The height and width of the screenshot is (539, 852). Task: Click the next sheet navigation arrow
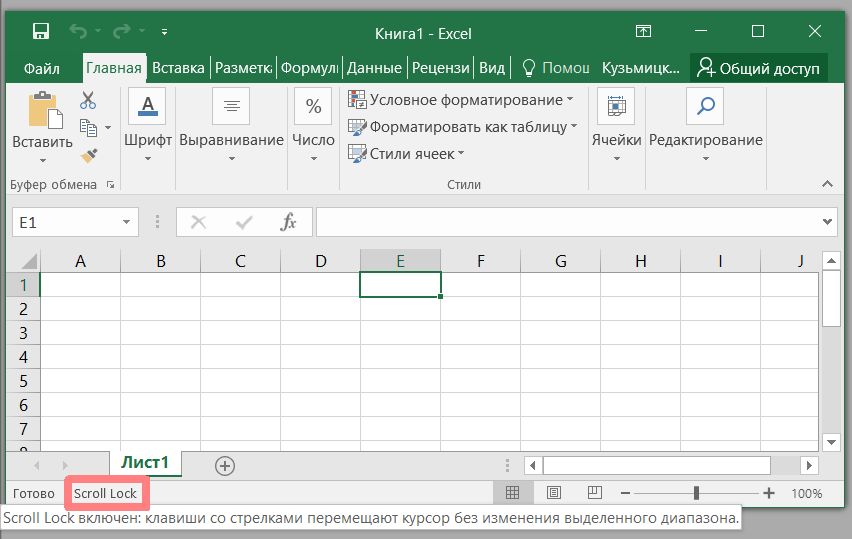click(65, 466)
